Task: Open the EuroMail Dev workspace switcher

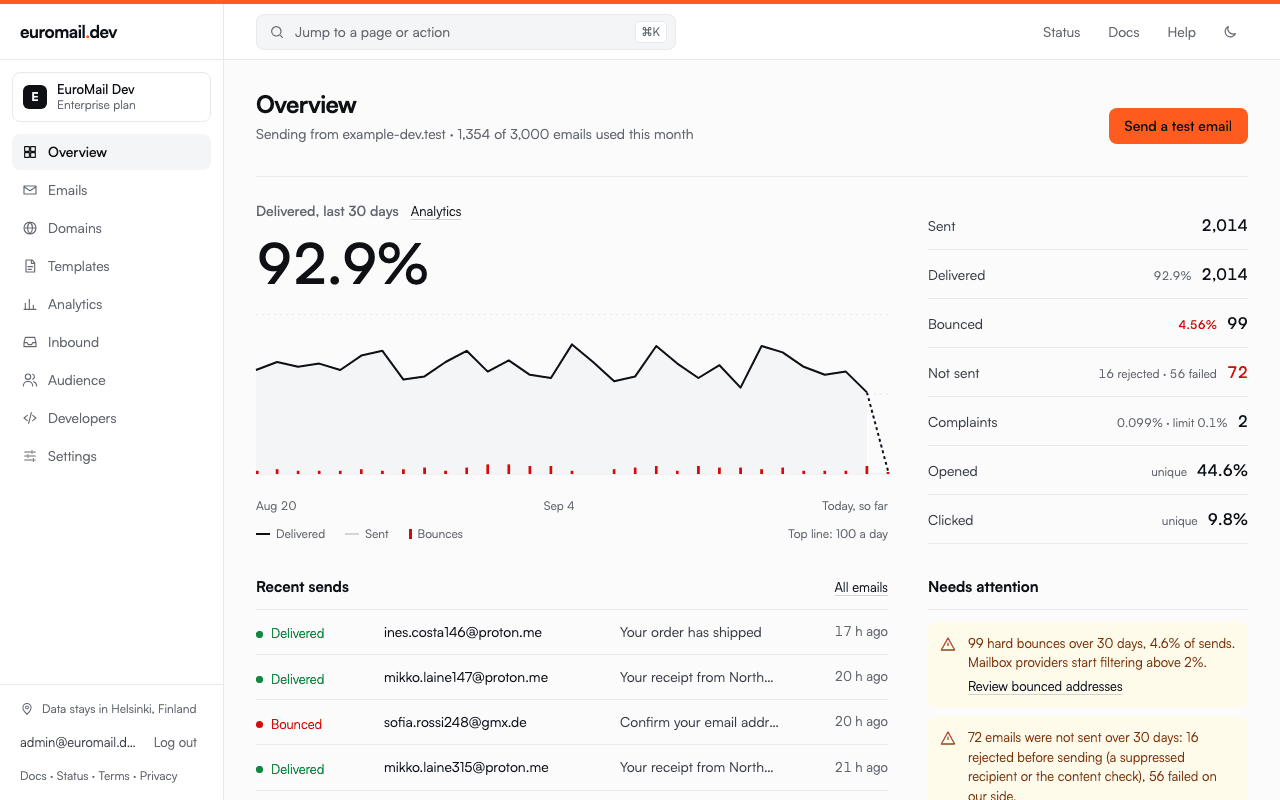Action: pyautogui.click(x=111, y=97)
